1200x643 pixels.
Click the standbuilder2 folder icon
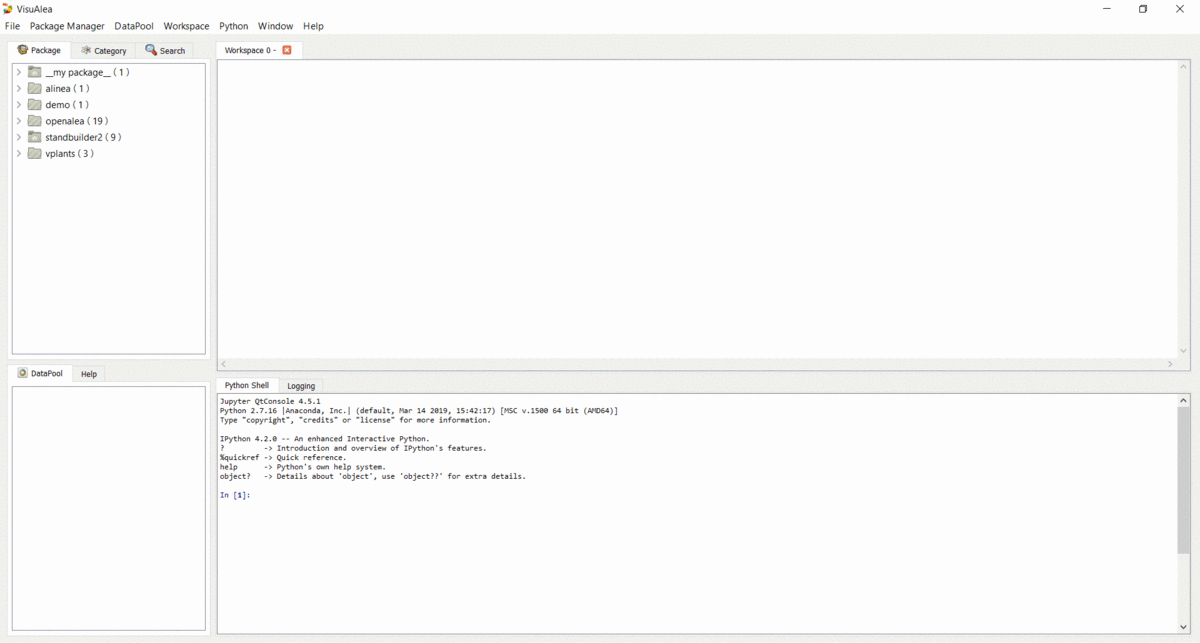click(x=35, y=137)
